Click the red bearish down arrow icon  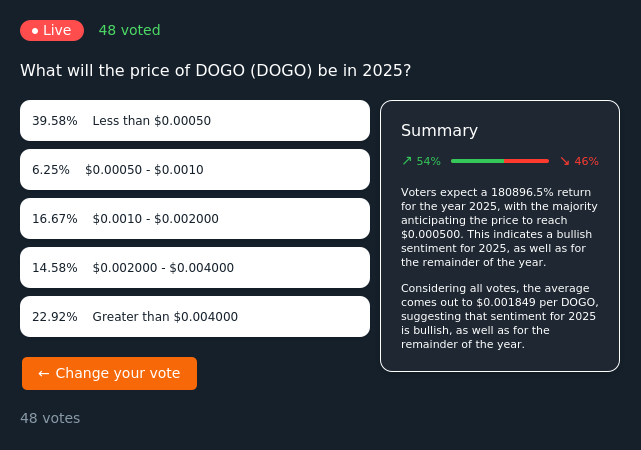pyautogui.click(x=564, y=160)
